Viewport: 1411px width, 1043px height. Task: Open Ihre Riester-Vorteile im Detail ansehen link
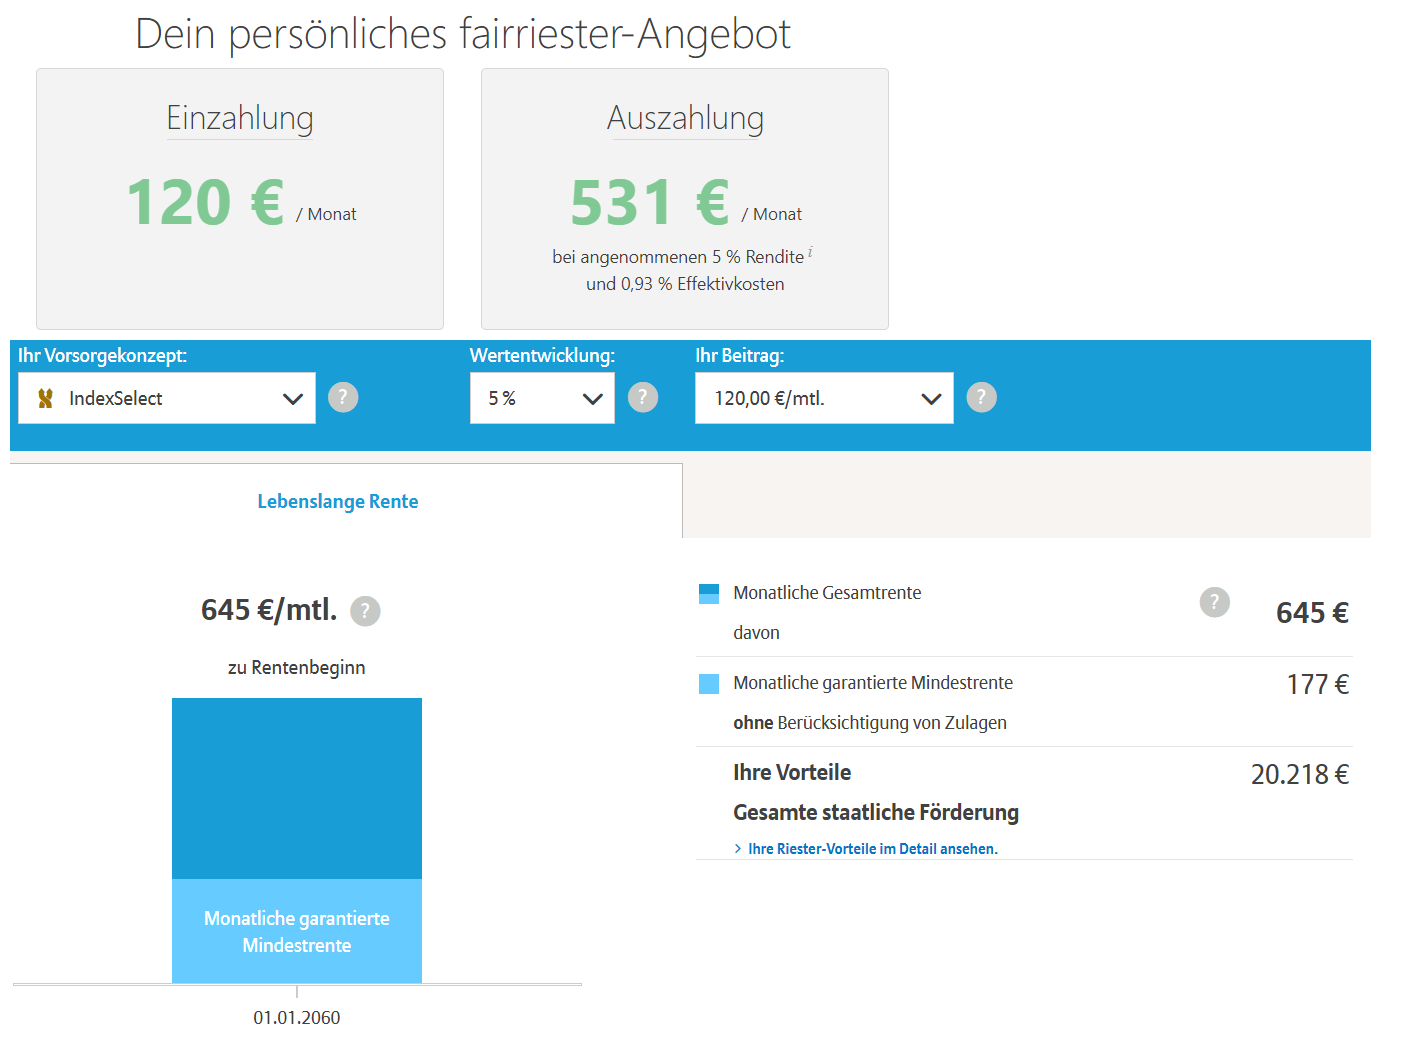point(872,849)
